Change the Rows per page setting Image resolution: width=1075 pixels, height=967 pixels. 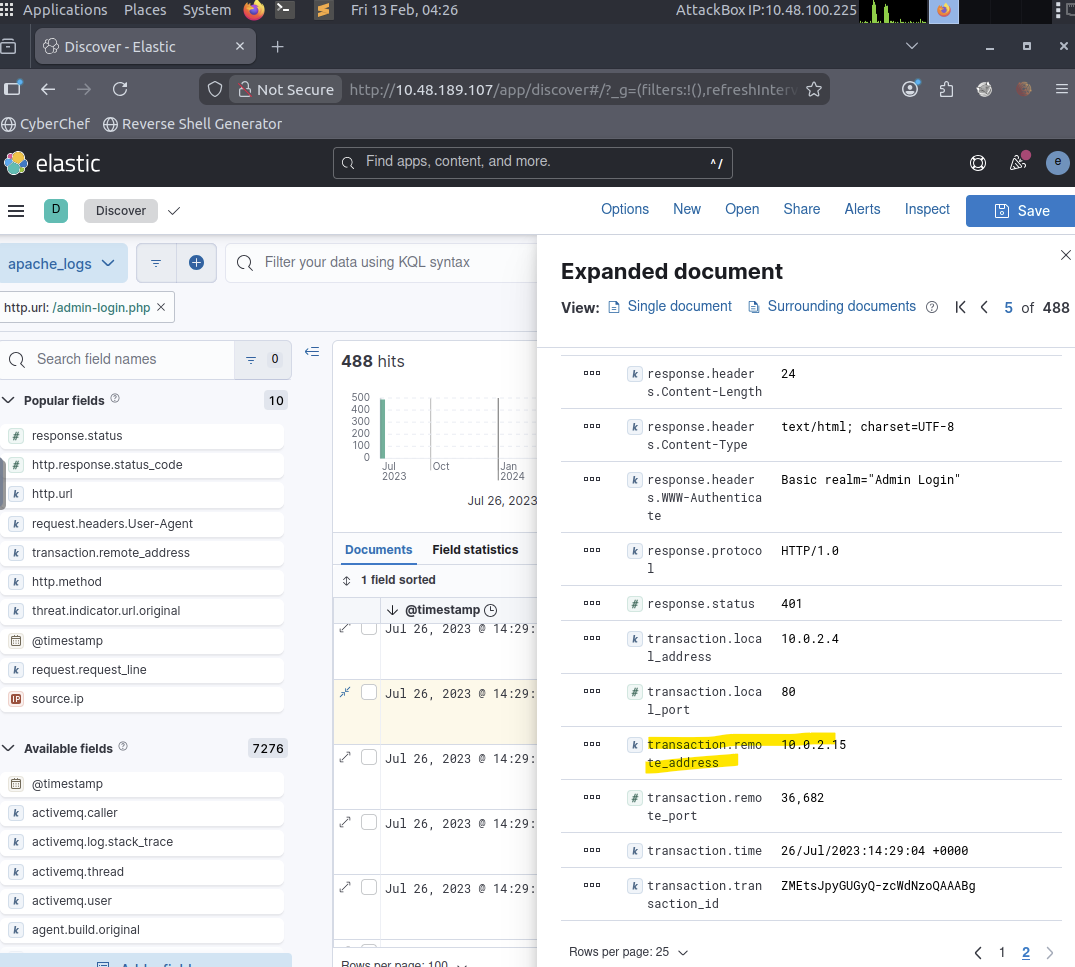628,952
